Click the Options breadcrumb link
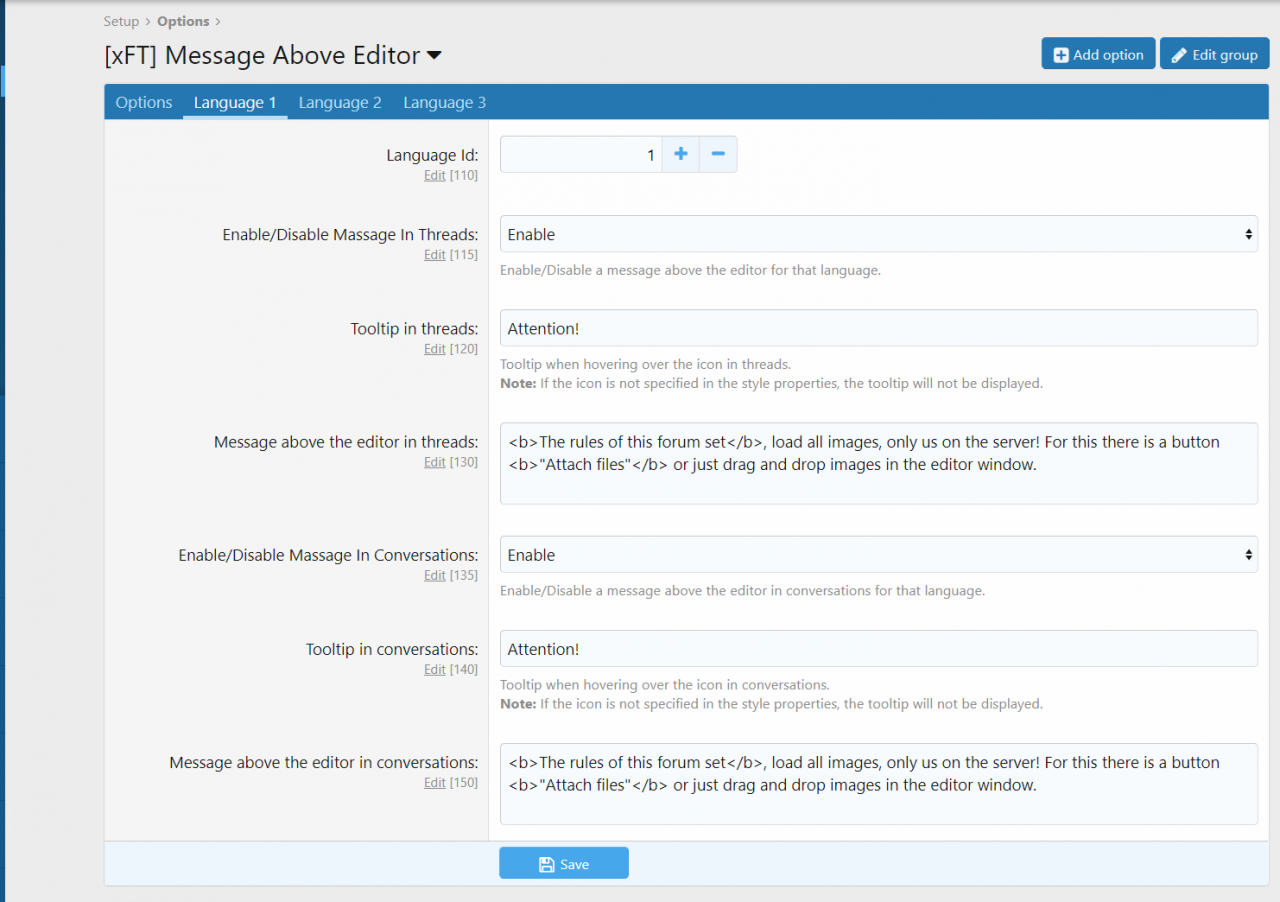Image resolution: width=1280 pixels, height=902 pixels. pos(183,21)
